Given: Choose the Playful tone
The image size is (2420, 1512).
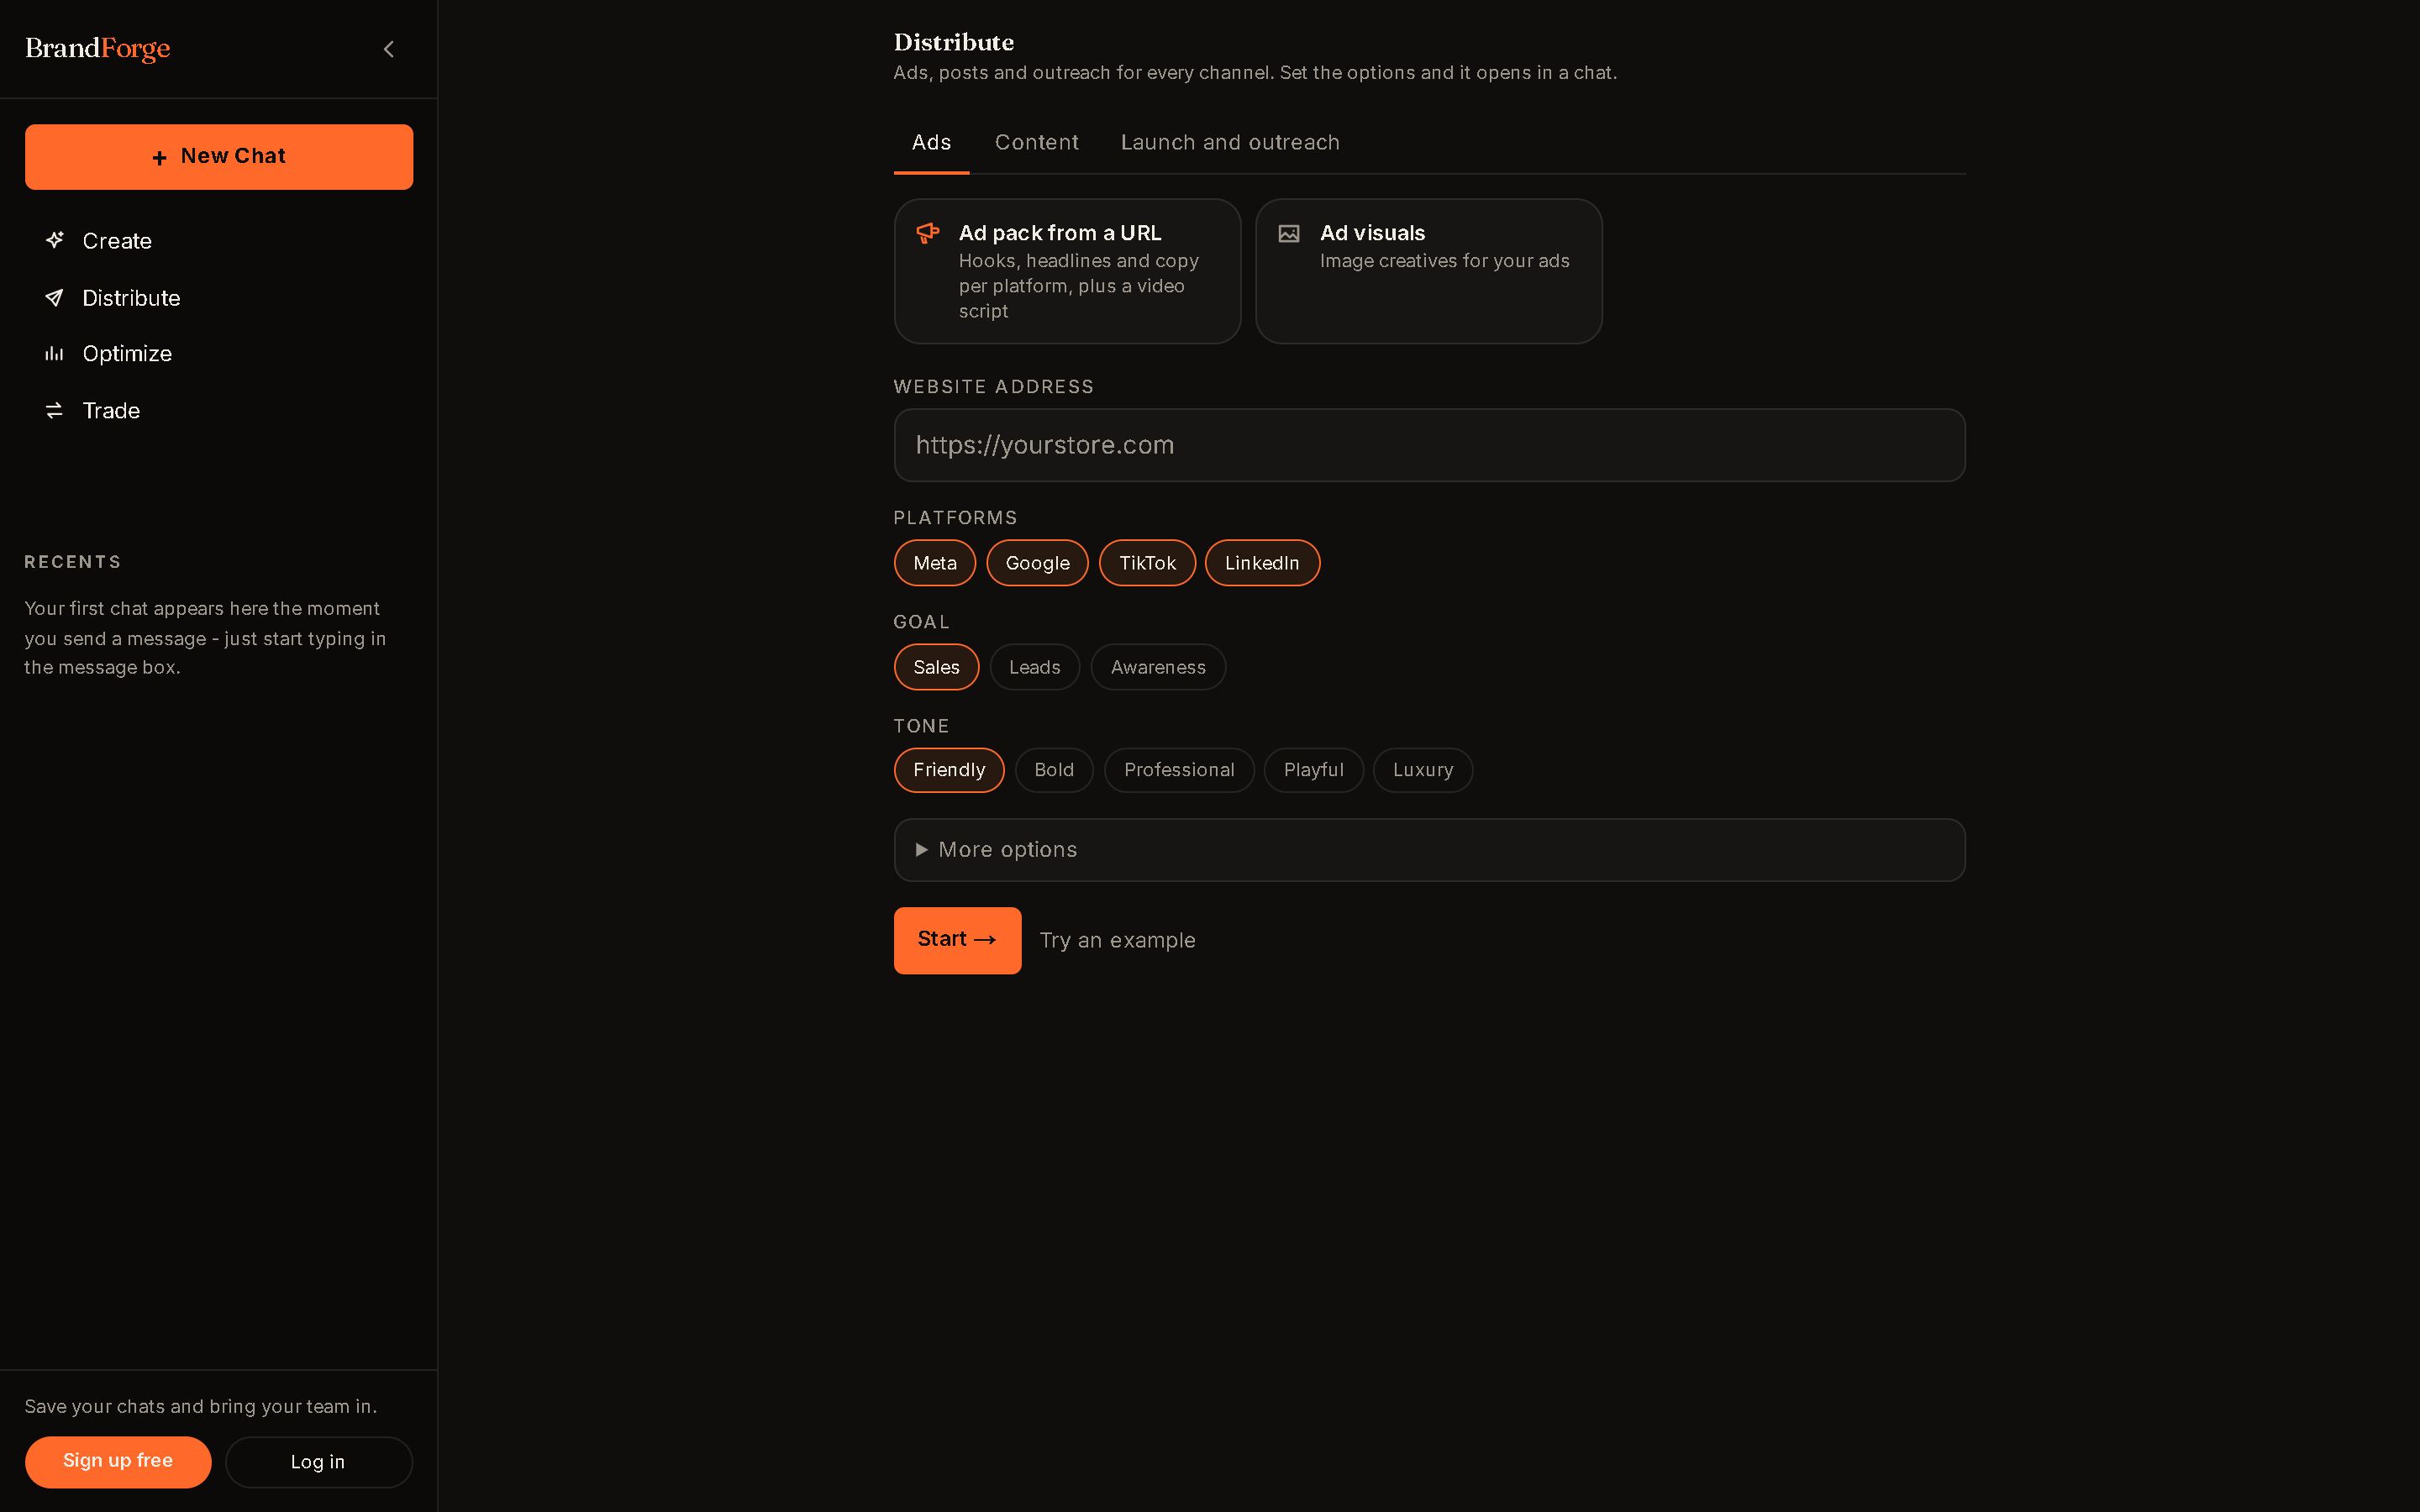Looking at the screenshot, I should pos(1313,770).
